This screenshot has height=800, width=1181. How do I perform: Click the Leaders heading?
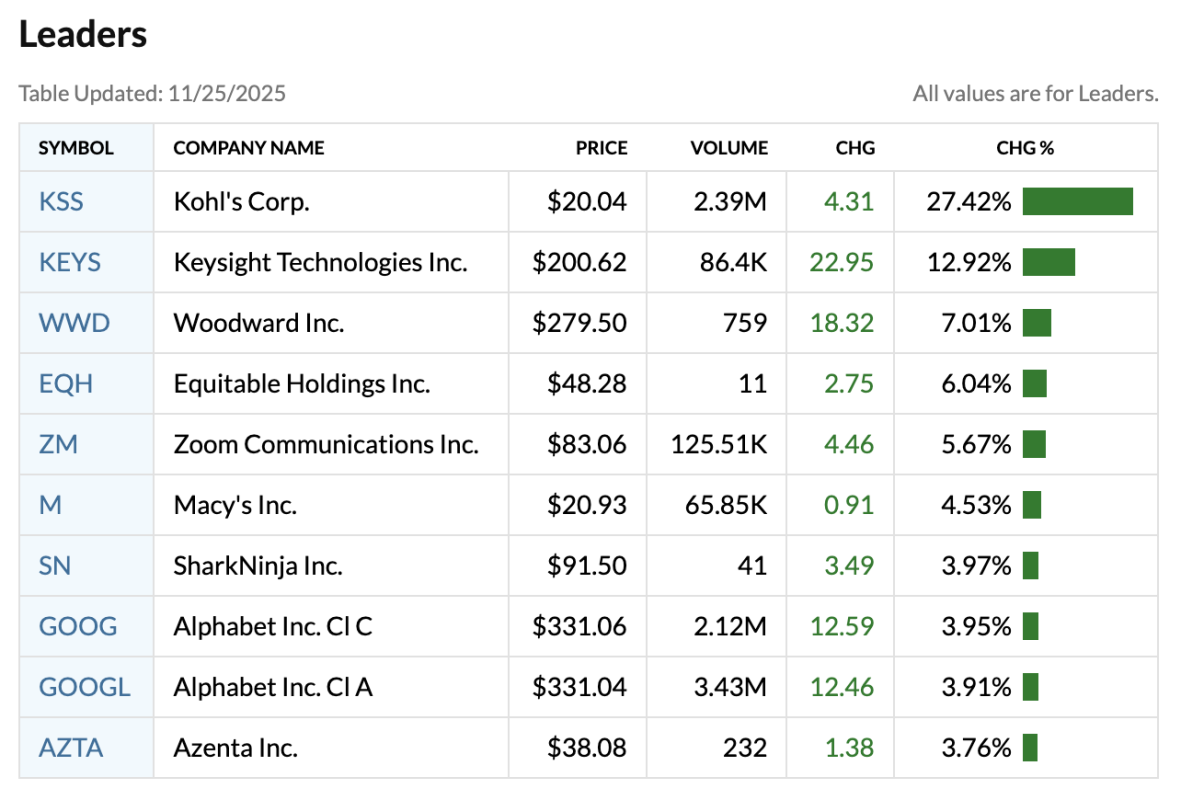(x=83, y=35)
